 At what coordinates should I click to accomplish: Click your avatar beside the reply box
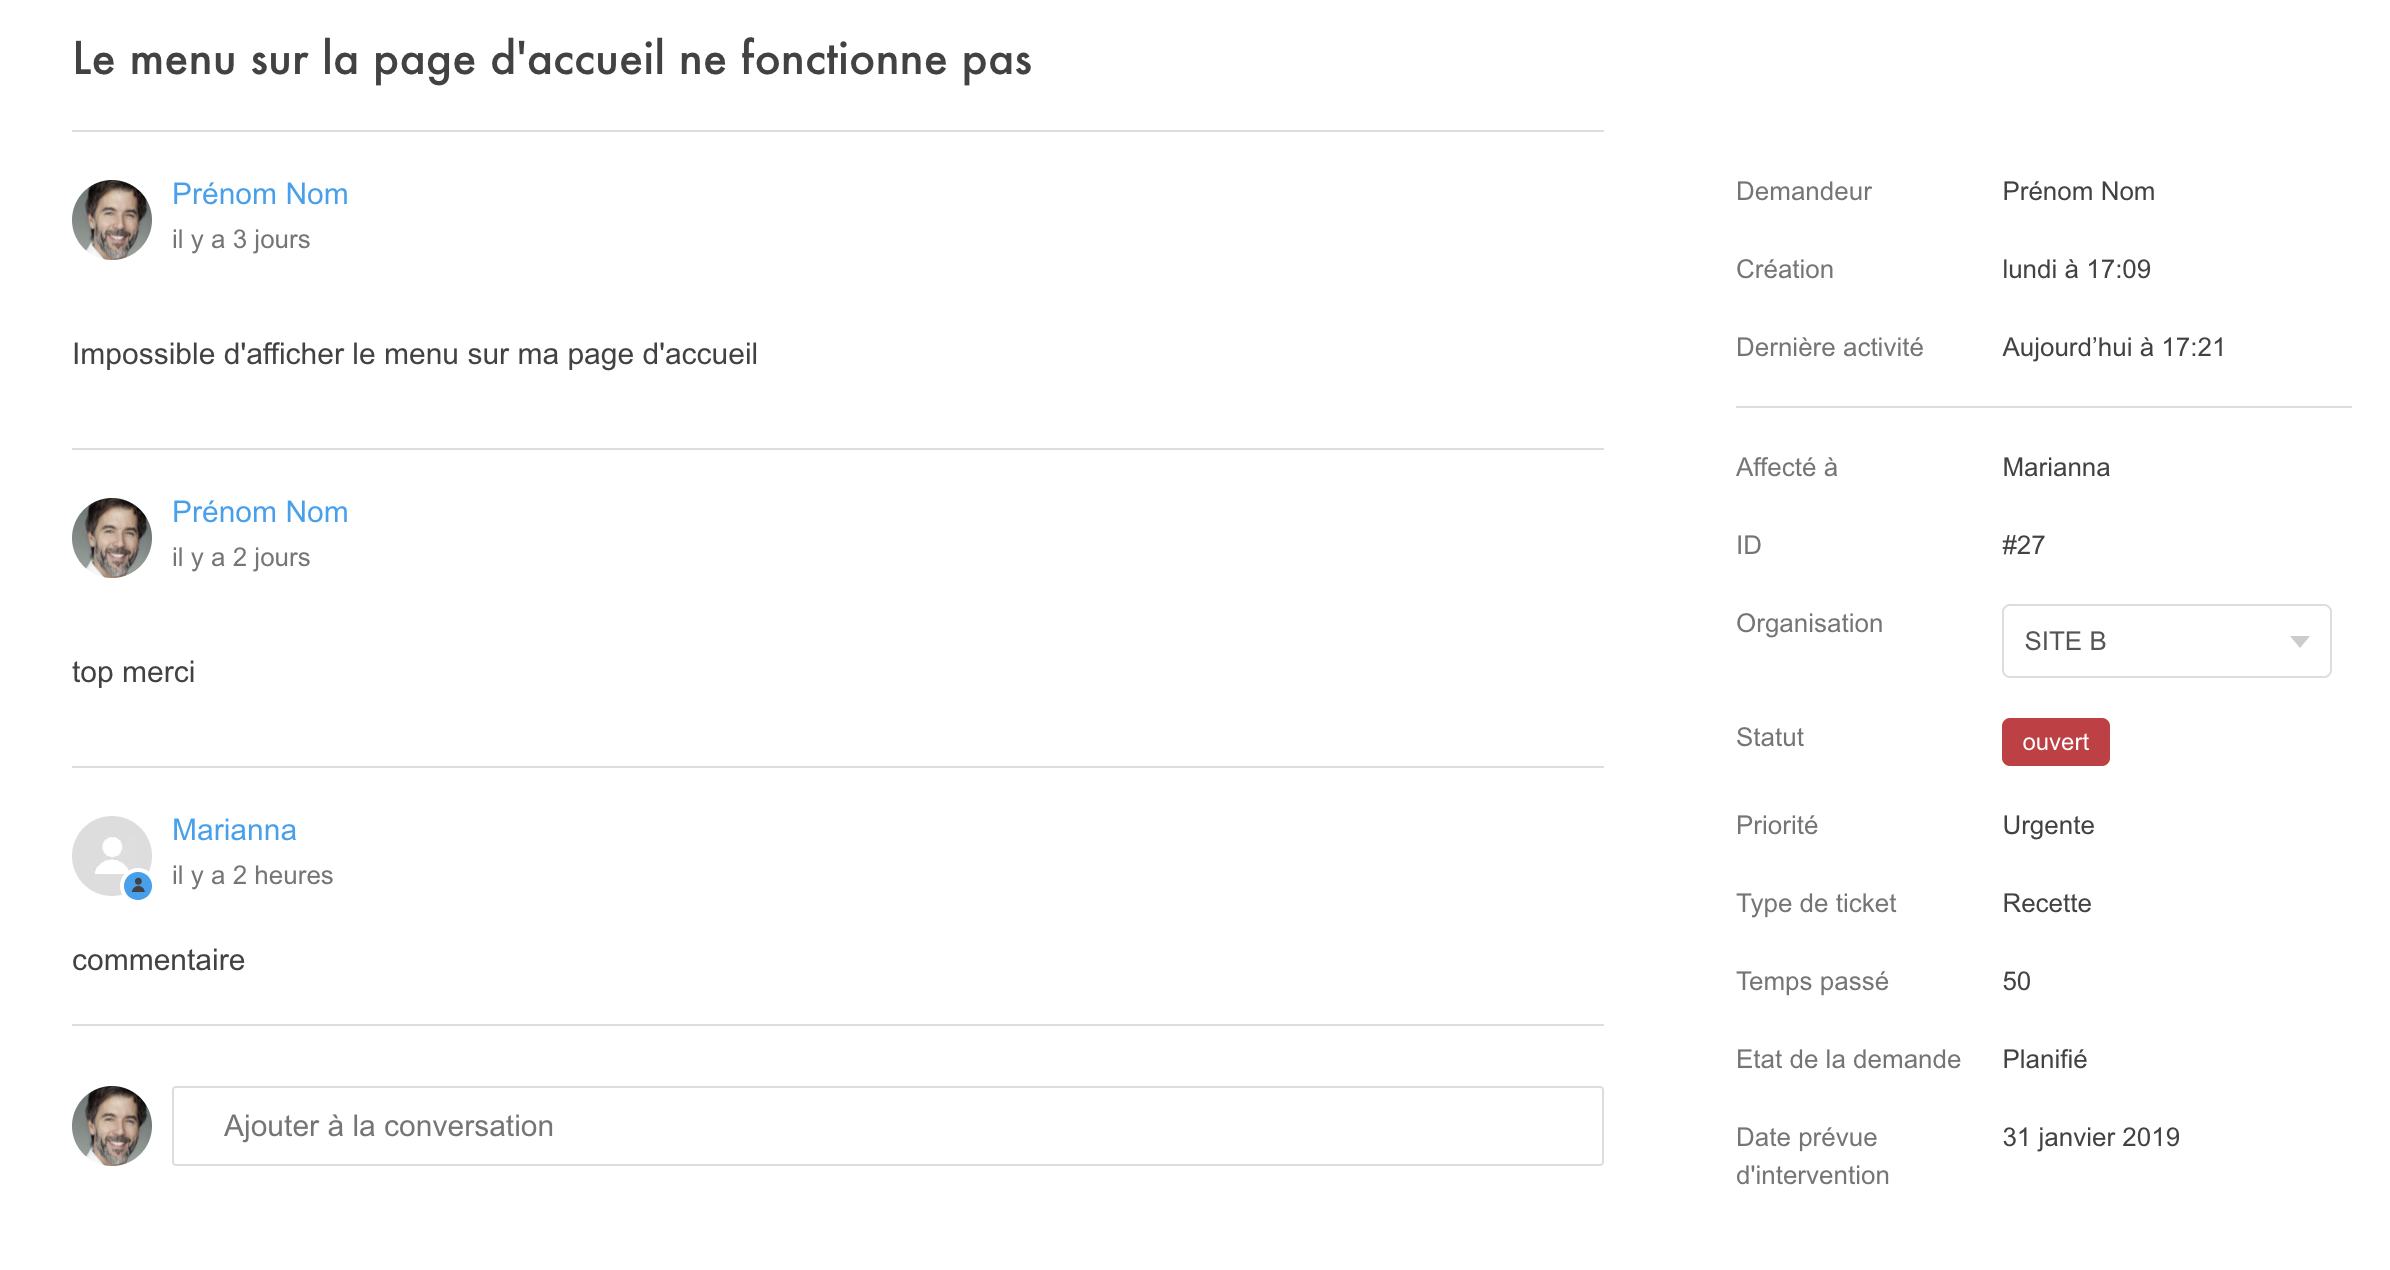[x=111, y=1125]
